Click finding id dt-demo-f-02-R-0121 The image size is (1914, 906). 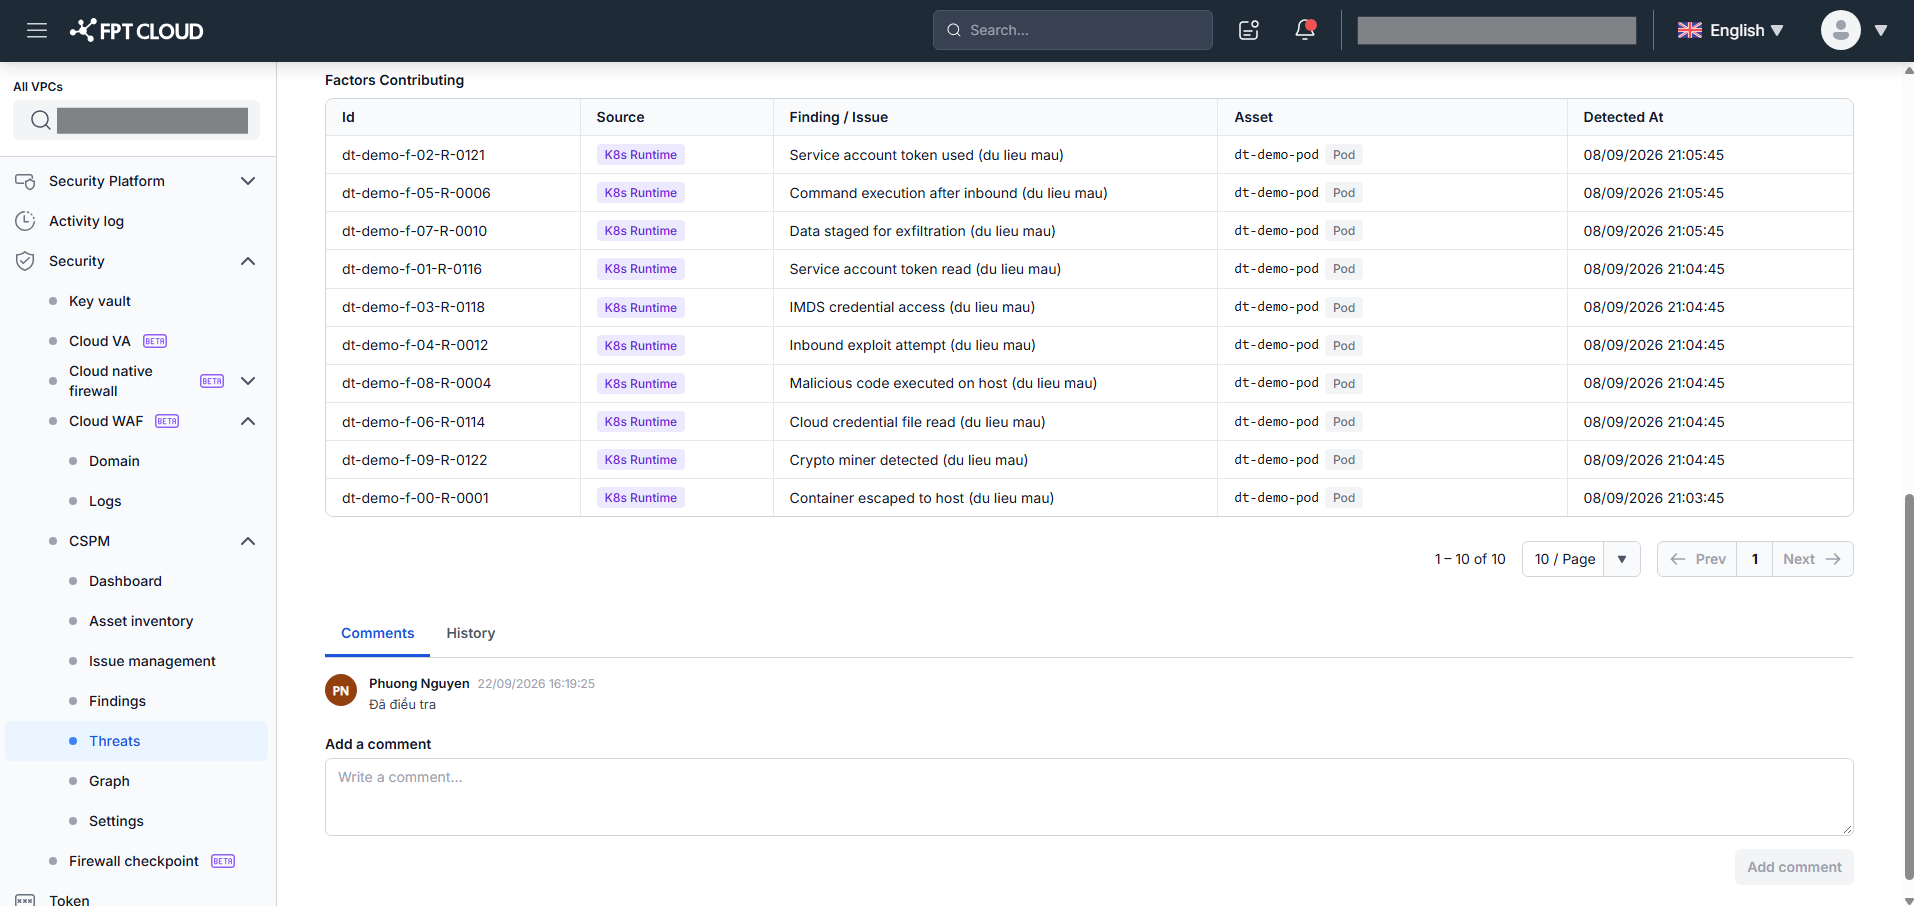(413, 155)
